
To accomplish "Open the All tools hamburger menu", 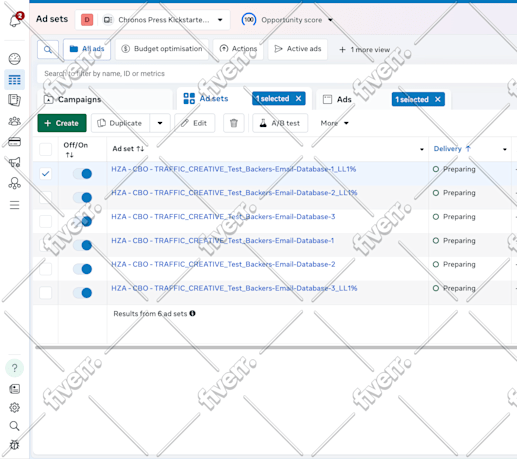I will 14,205.
